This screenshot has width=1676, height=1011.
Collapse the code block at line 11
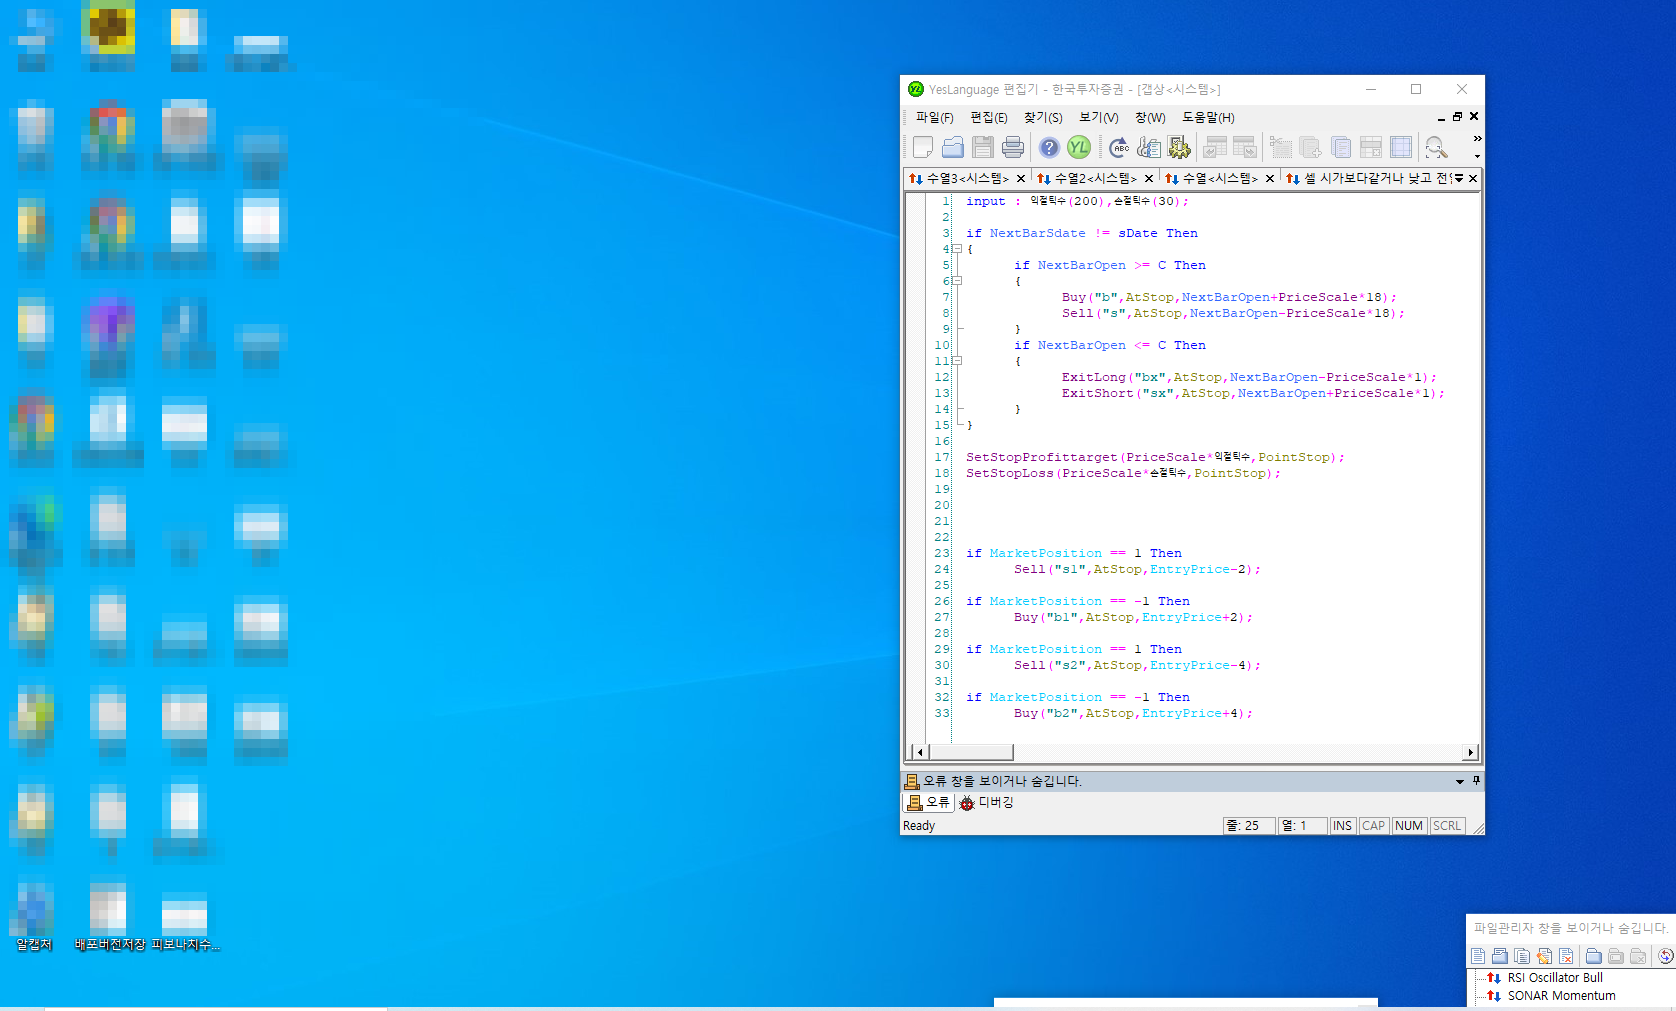(957, 361)
